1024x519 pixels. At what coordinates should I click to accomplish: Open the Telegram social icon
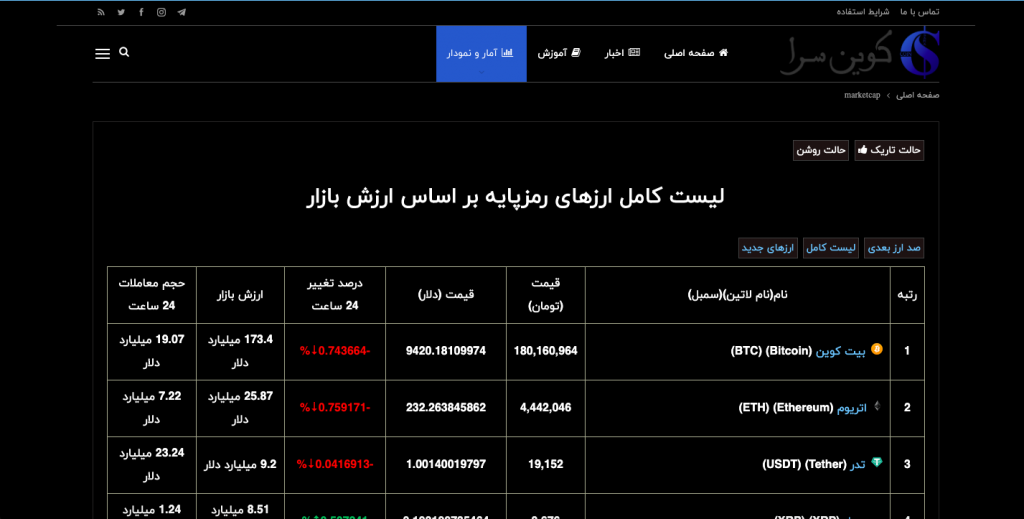182,12
